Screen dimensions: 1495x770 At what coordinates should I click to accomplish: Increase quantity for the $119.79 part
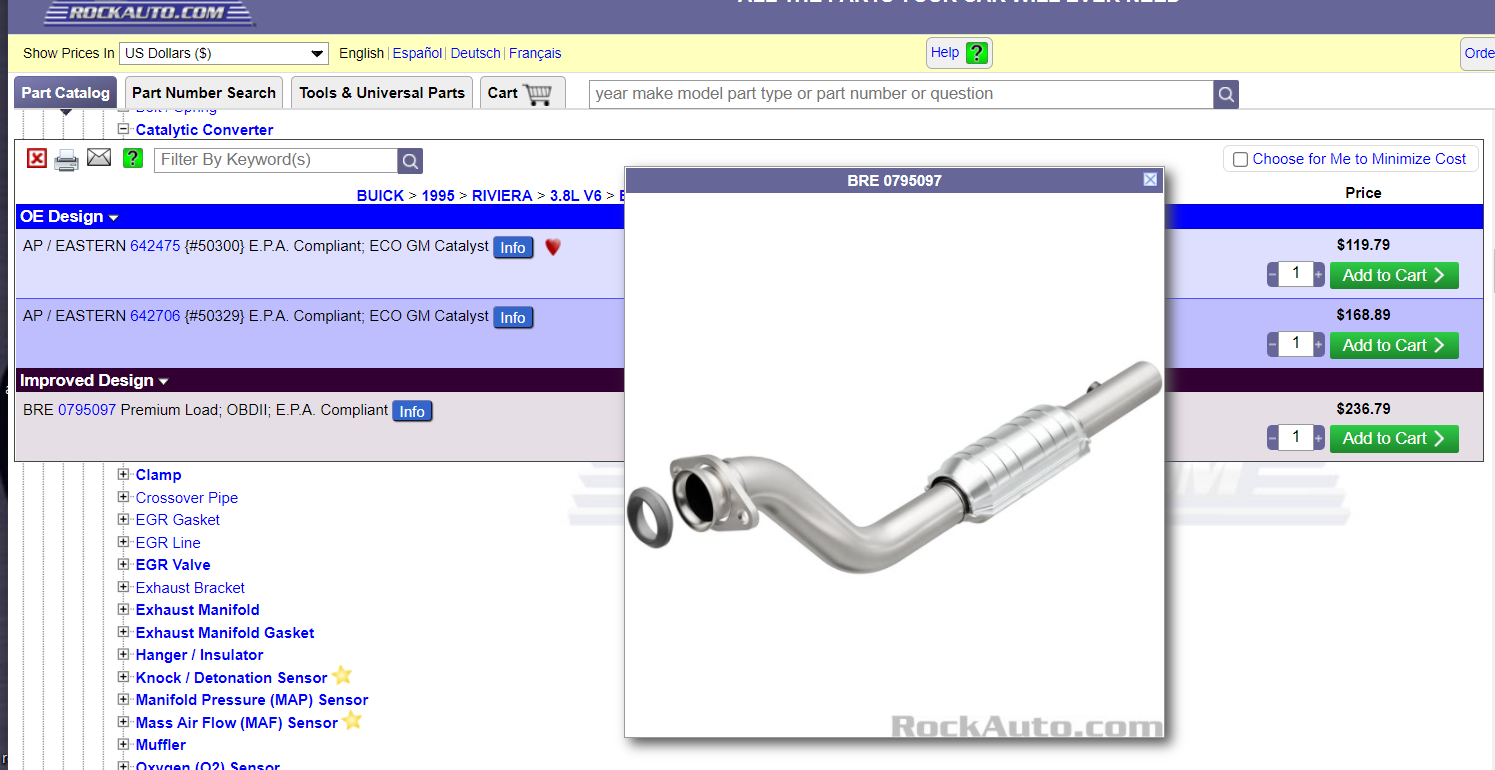click(x=1319, y=274)
